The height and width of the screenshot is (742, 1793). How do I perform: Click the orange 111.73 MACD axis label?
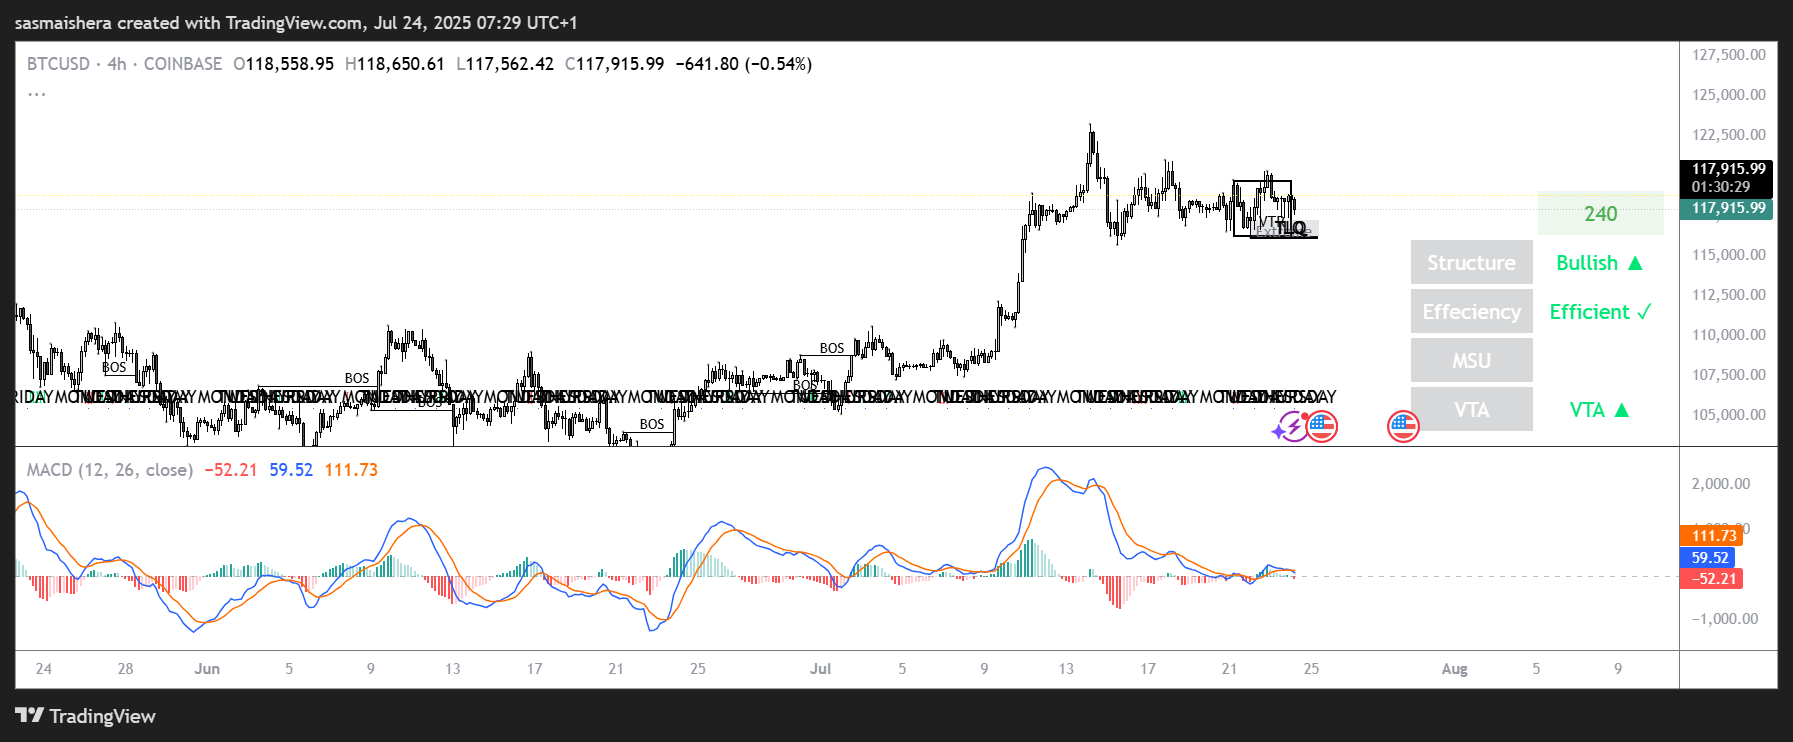coord(1713,536)
